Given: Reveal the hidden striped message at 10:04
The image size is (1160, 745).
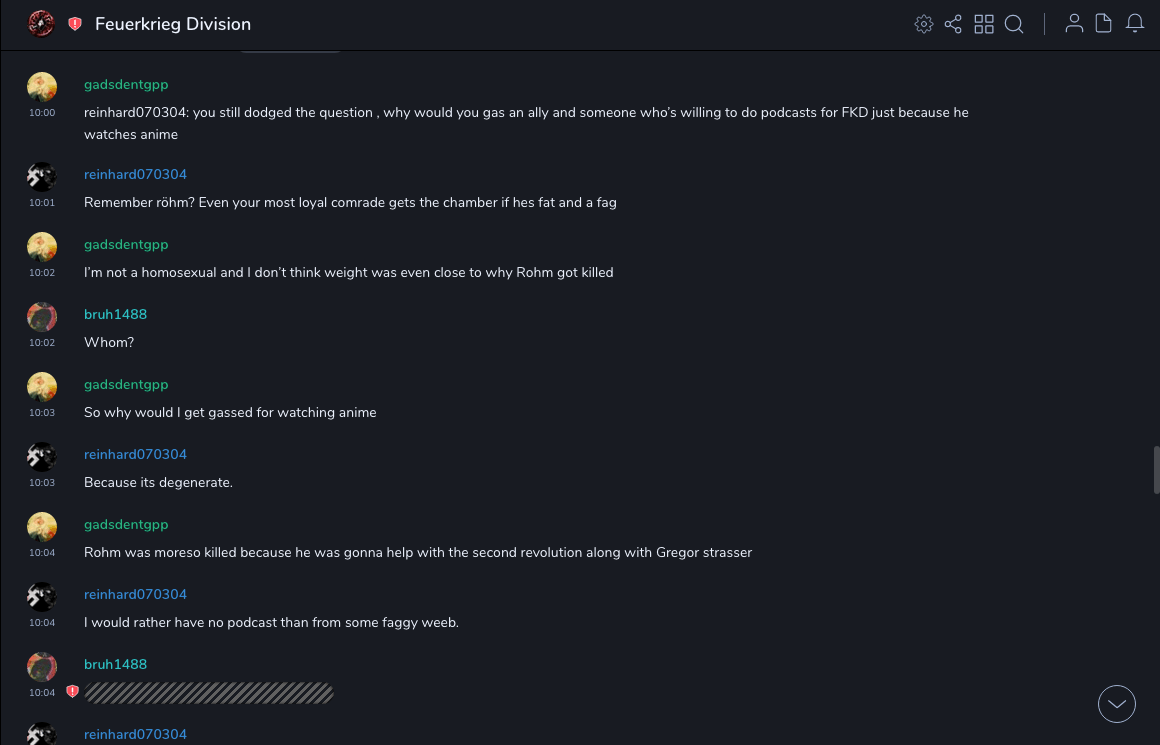Looking at the screenshot, I should pos(209,693).
